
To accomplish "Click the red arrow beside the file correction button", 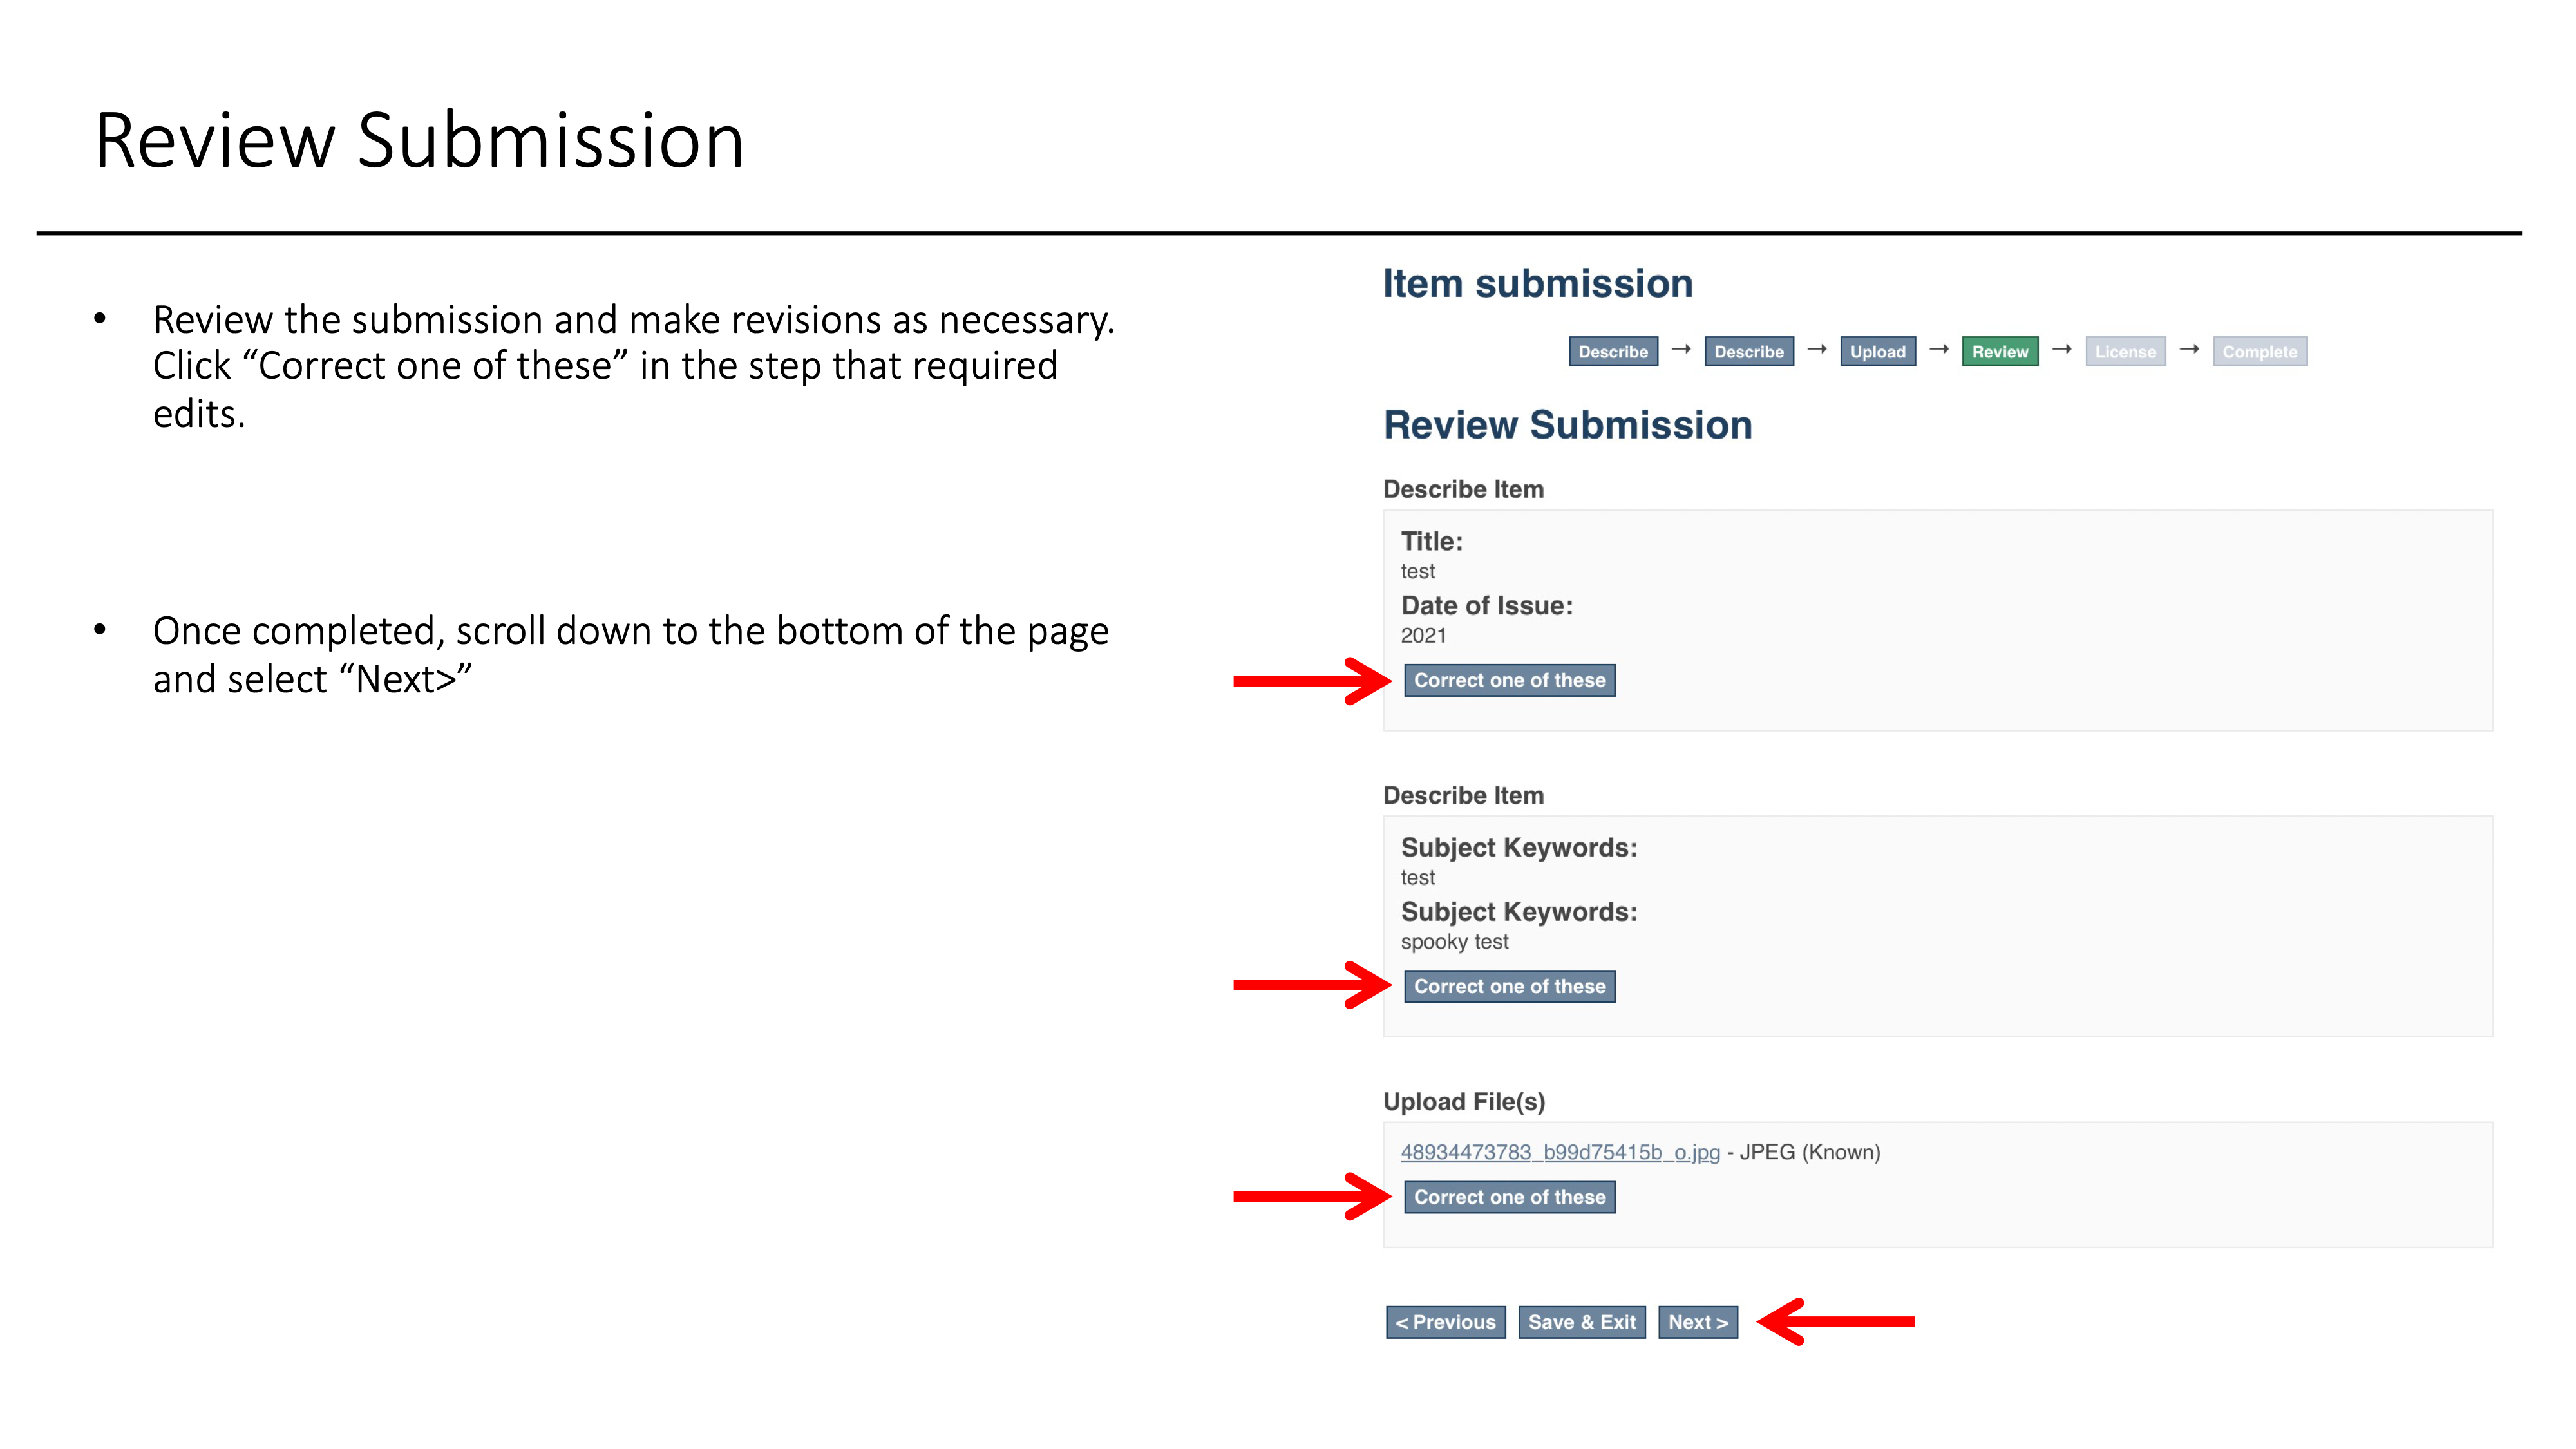I will pos(1310,1196).
